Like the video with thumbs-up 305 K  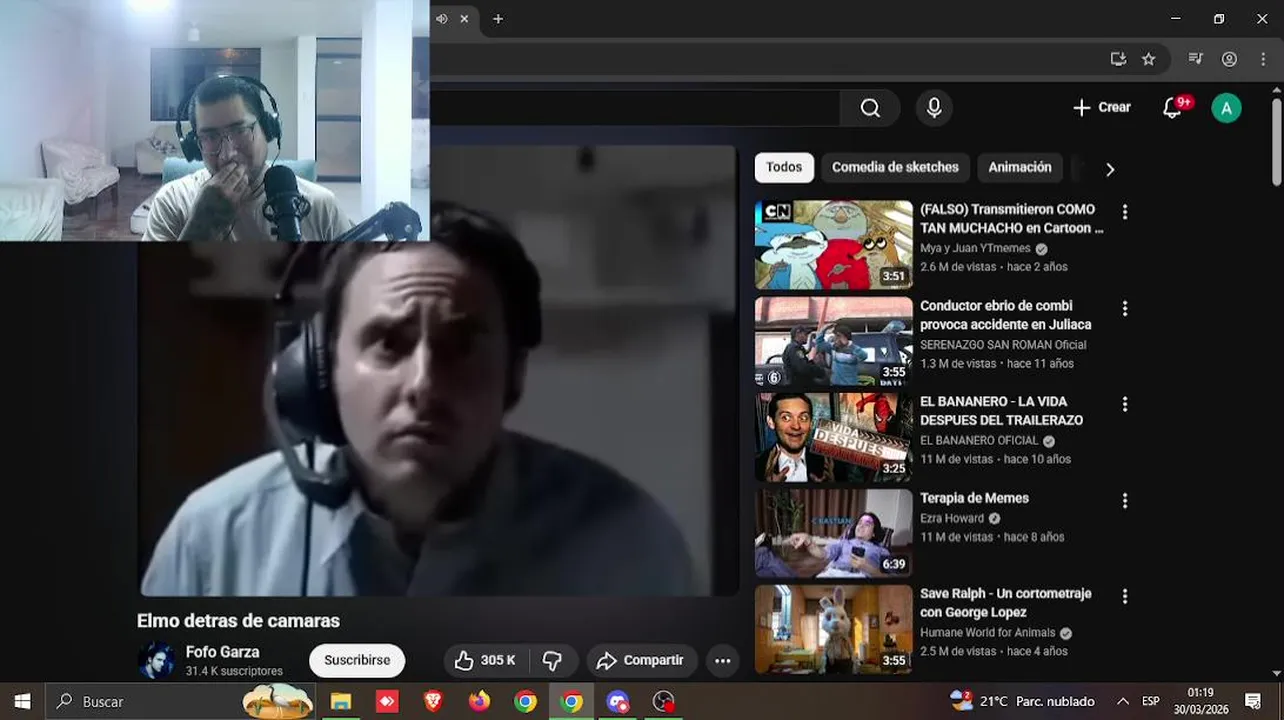485,660
